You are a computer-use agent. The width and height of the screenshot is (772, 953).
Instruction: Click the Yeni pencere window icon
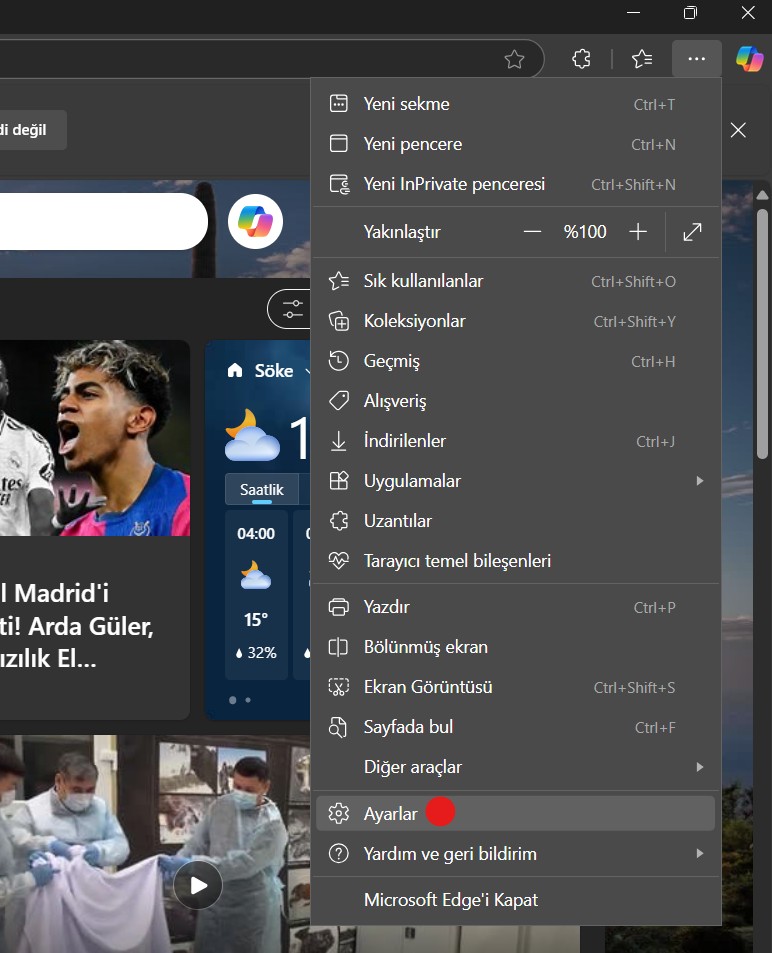(339, 143)
